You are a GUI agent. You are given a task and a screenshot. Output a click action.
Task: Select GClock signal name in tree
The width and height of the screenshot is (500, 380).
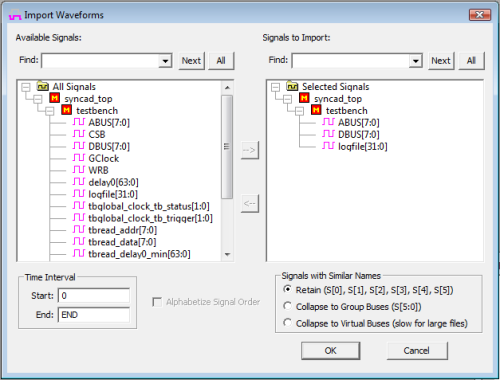click(104, 158)
